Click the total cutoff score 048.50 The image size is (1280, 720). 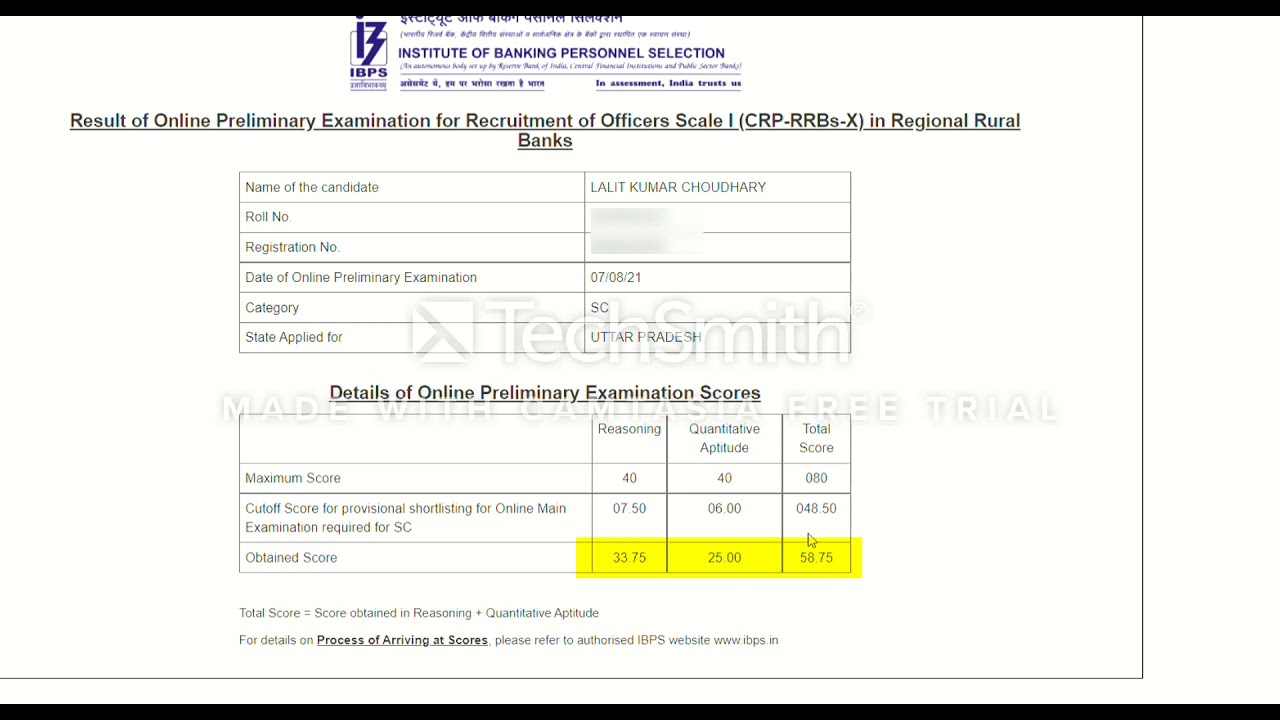(x=816, y=509)
